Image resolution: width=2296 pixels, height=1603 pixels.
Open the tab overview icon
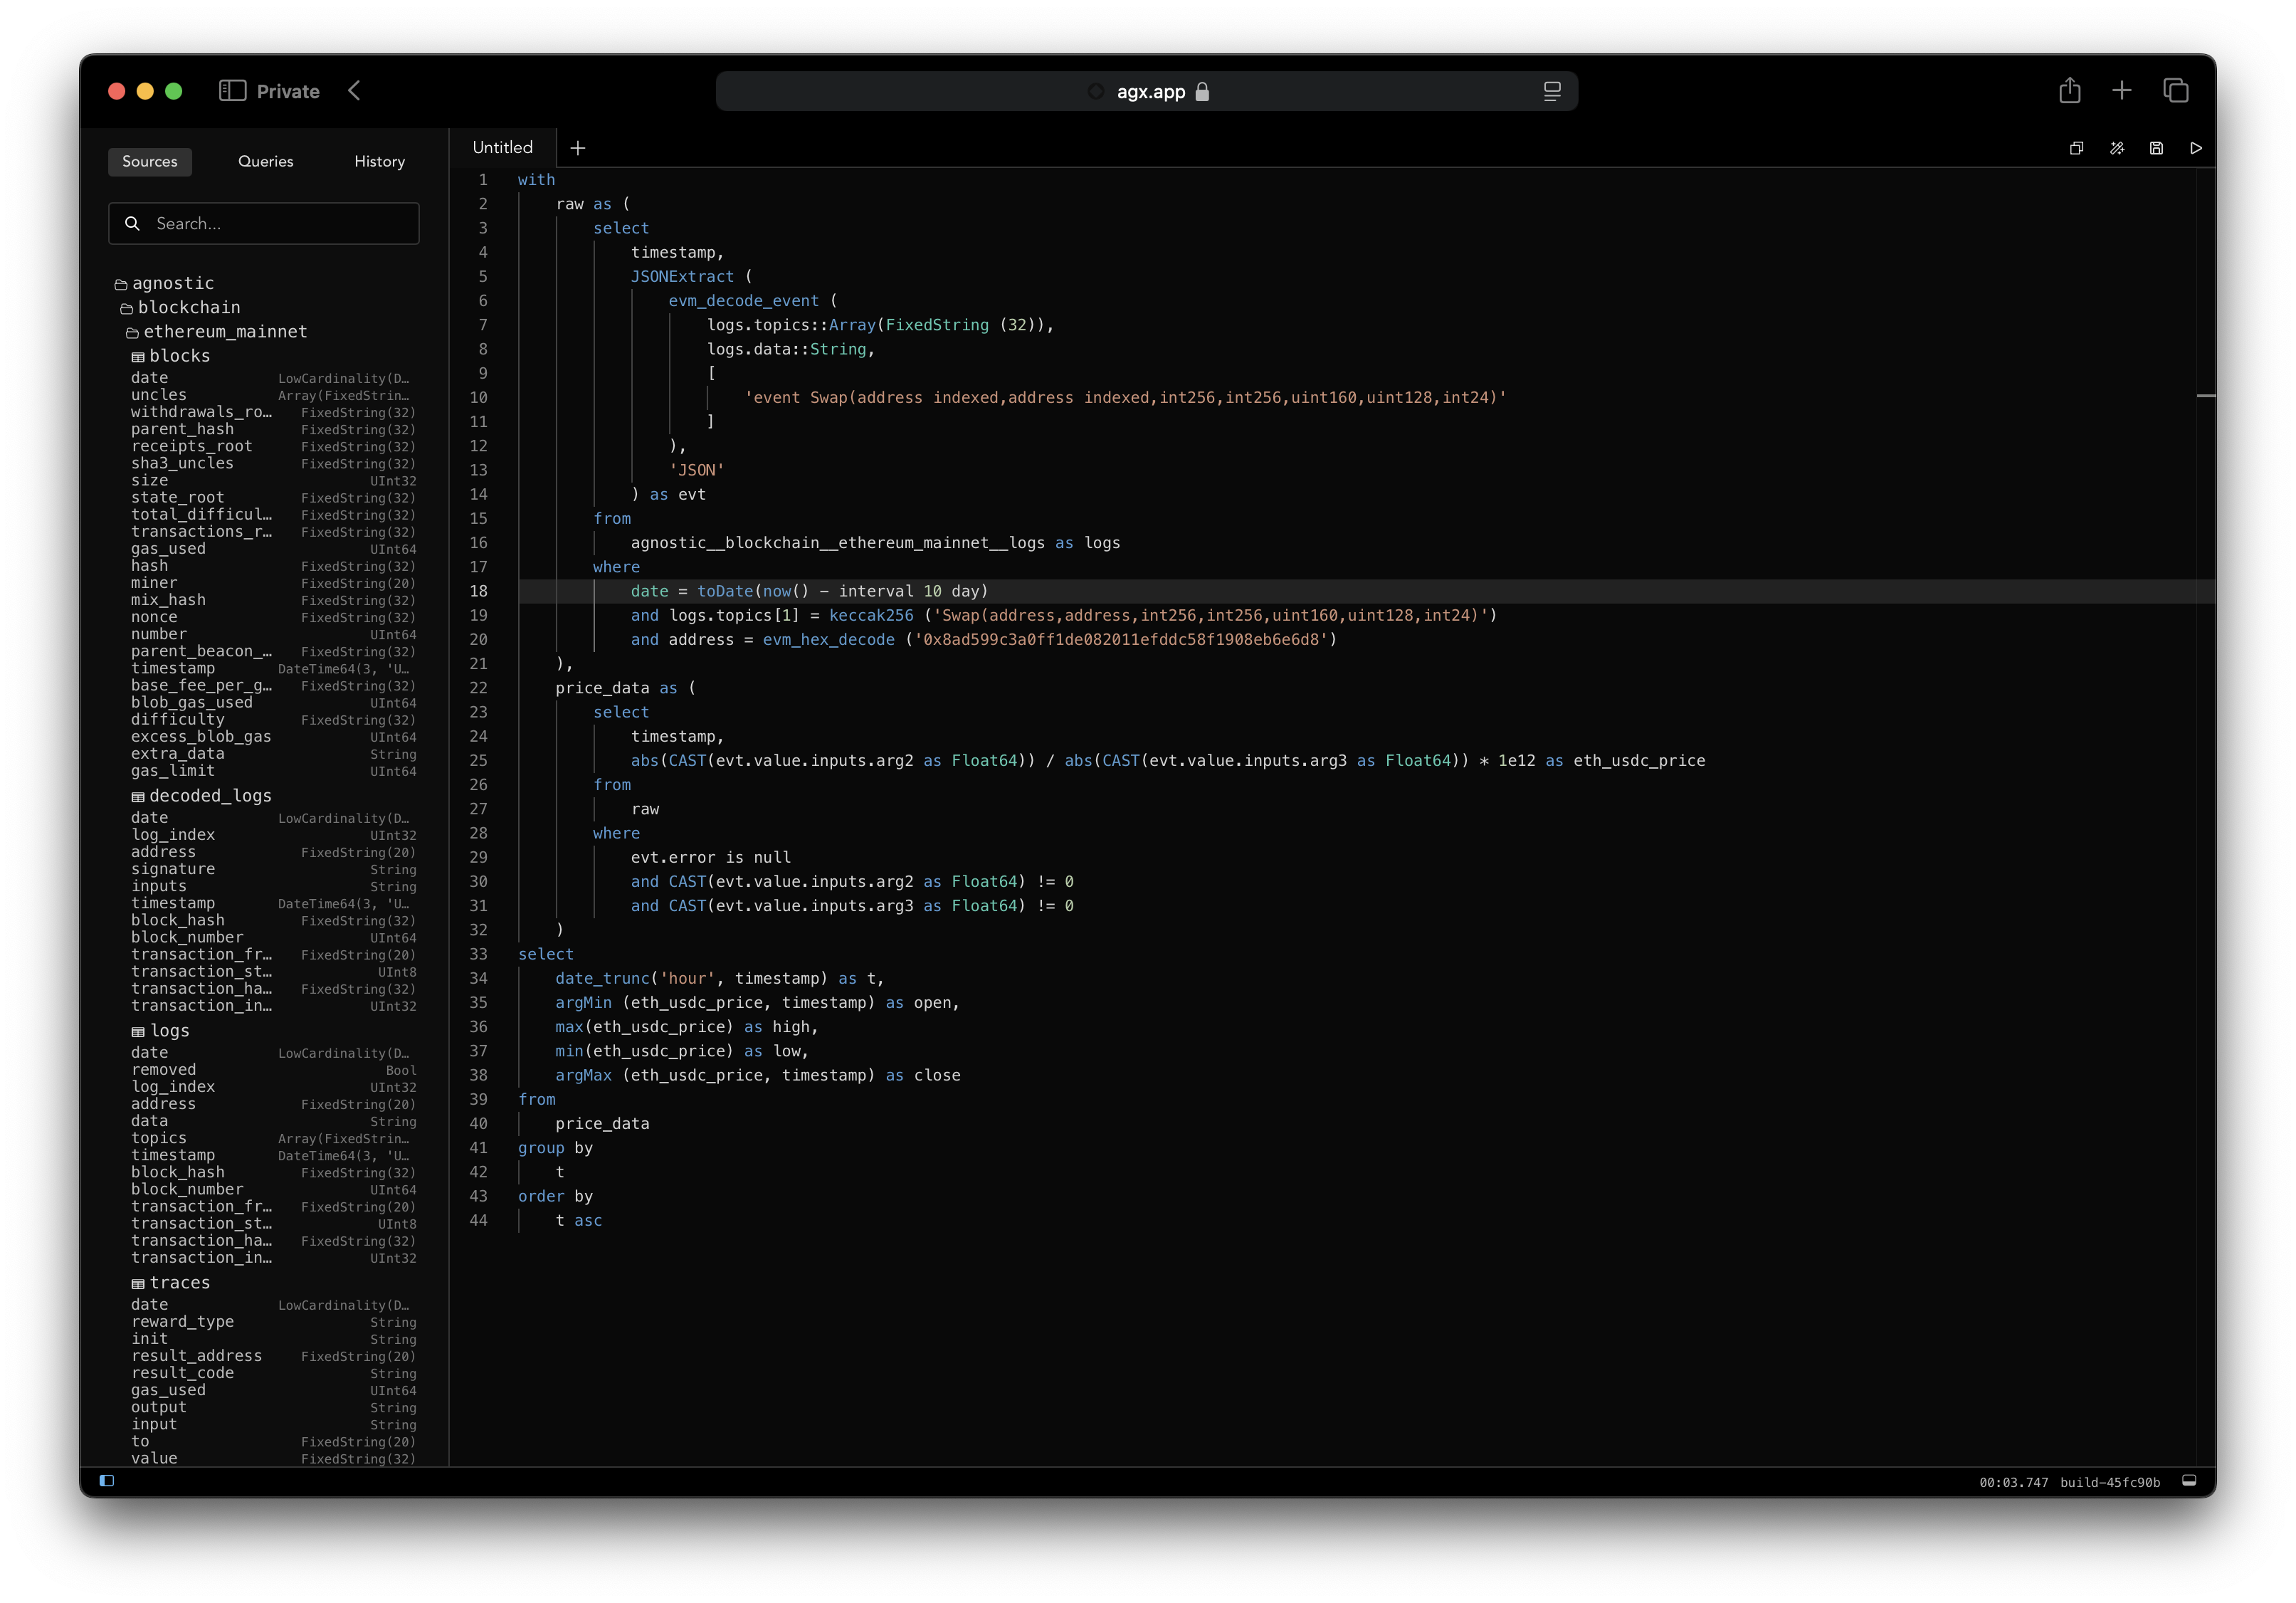click(x=2175, y=91)
